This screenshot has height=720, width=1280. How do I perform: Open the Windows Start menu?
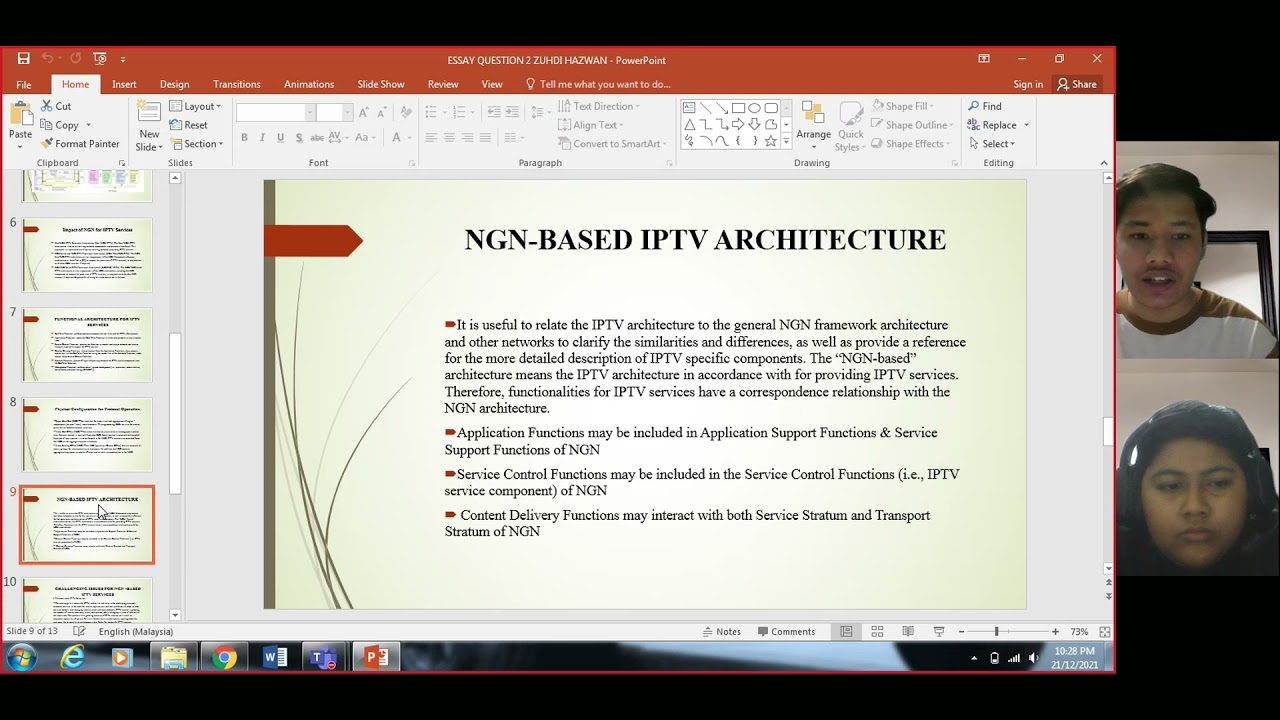21,657
